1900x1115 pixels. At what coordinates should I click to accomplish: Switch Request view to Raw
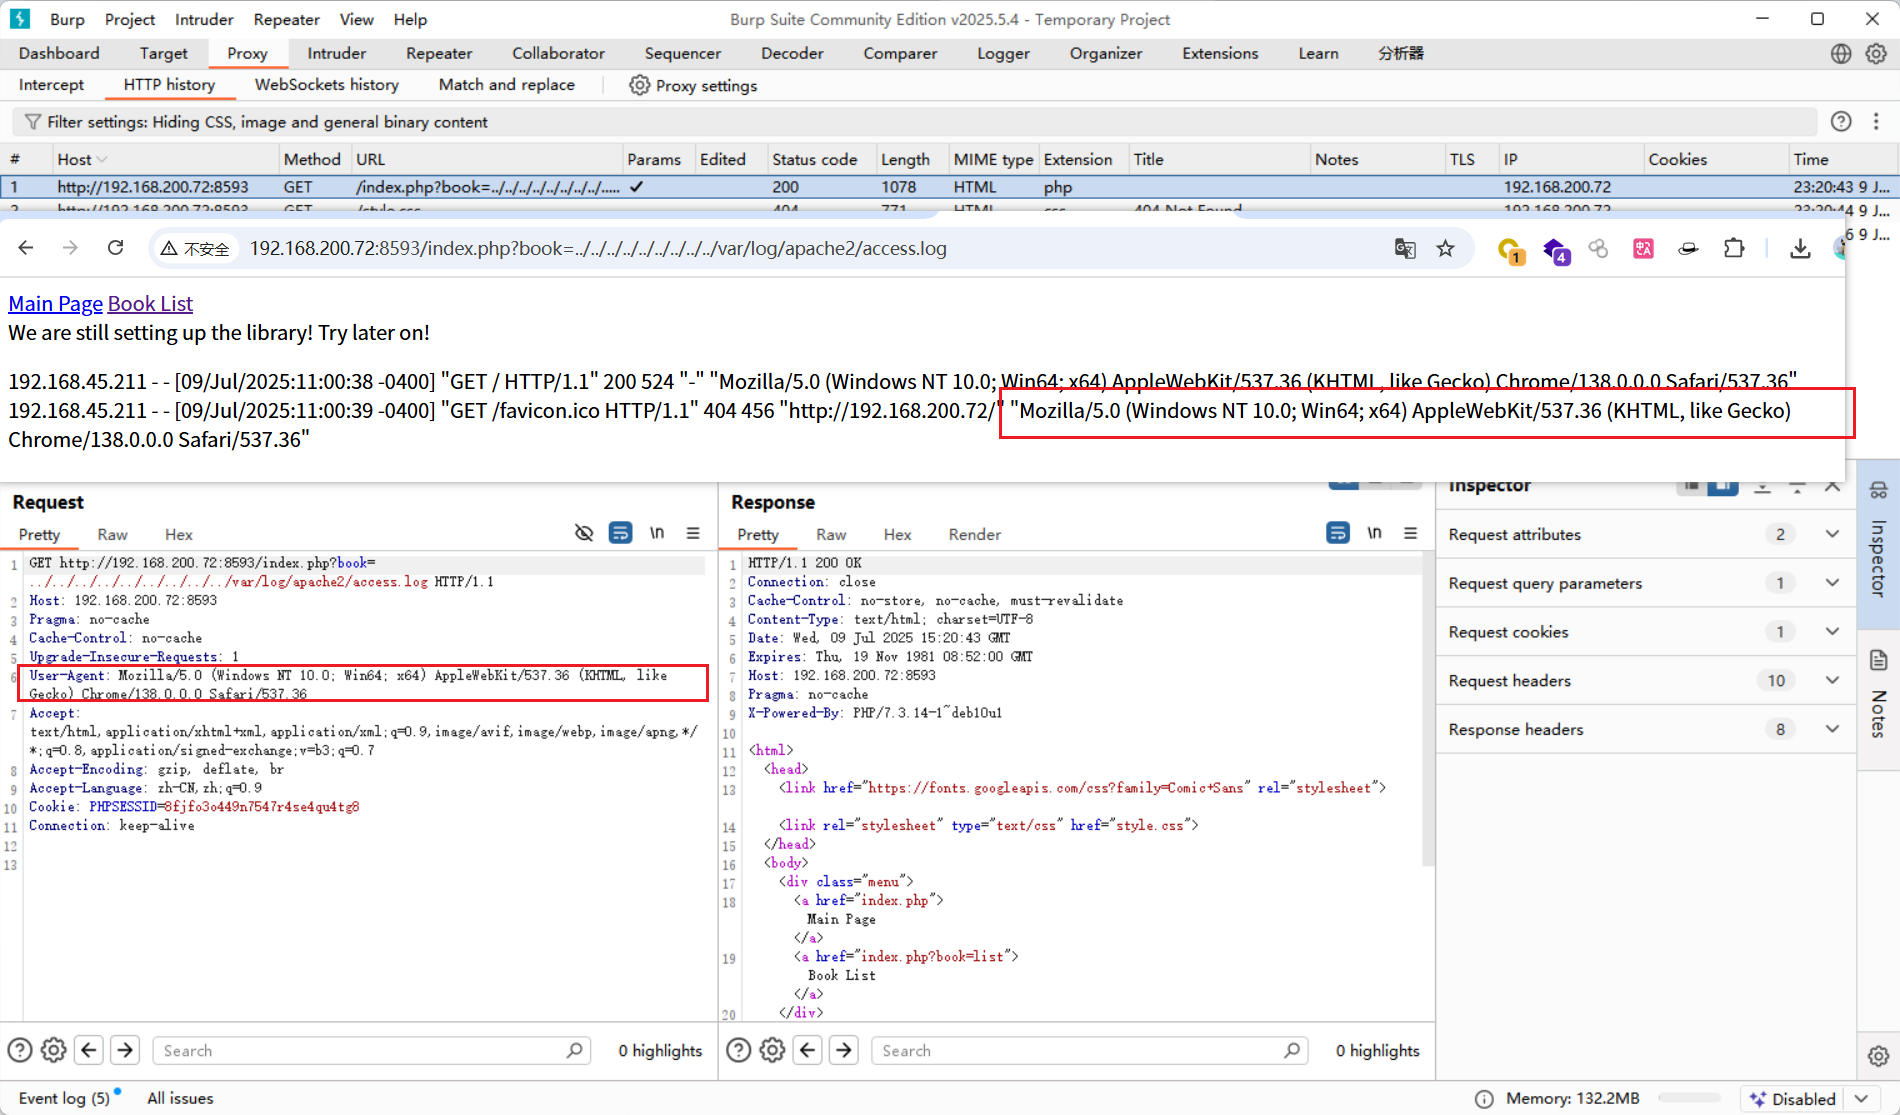(112, 535)
